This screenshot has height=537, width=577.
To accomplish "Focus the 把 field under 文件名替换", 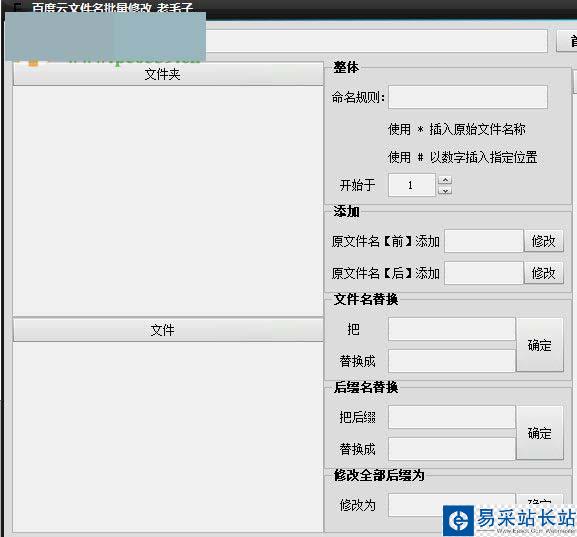I will coord(452,329).
